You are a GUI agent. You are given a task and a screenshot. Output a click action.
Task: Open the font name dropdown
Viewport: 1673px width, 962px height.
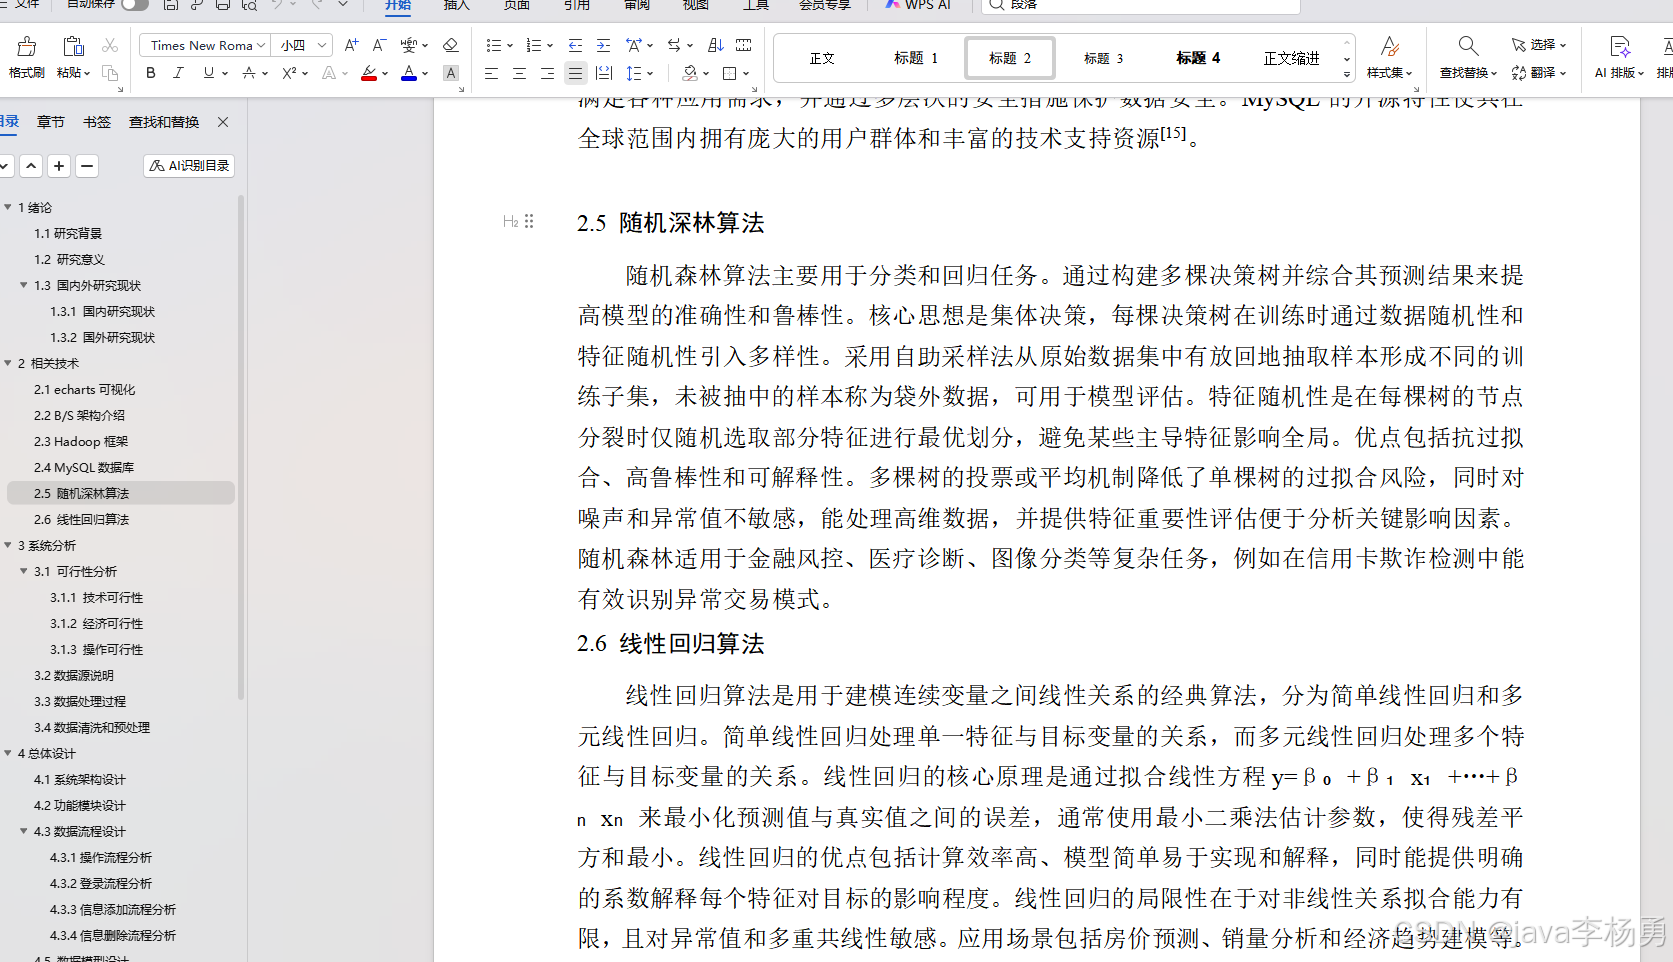260,45
